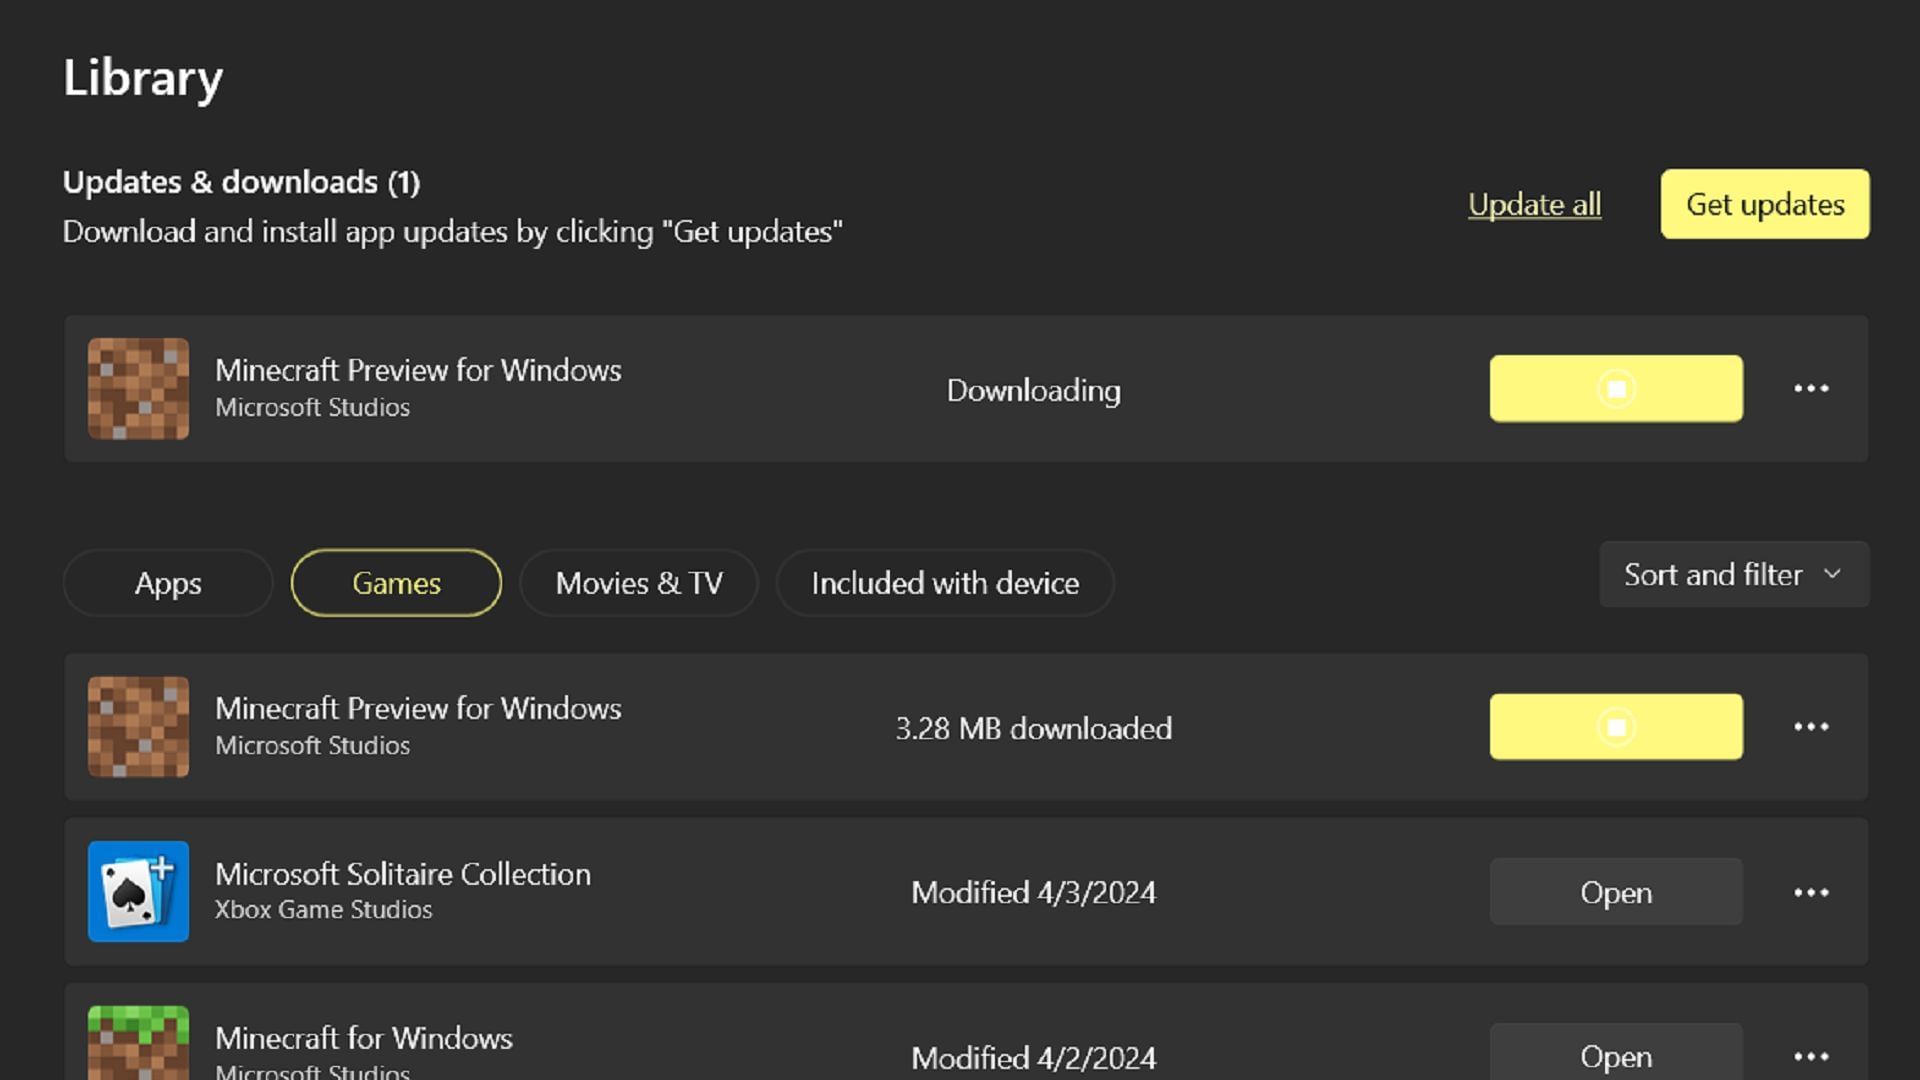Image resolution: width=1920 pixels, height=1080 pixels.
Task: Expand Sort and filter options chevron
Action: [1834, 574]
